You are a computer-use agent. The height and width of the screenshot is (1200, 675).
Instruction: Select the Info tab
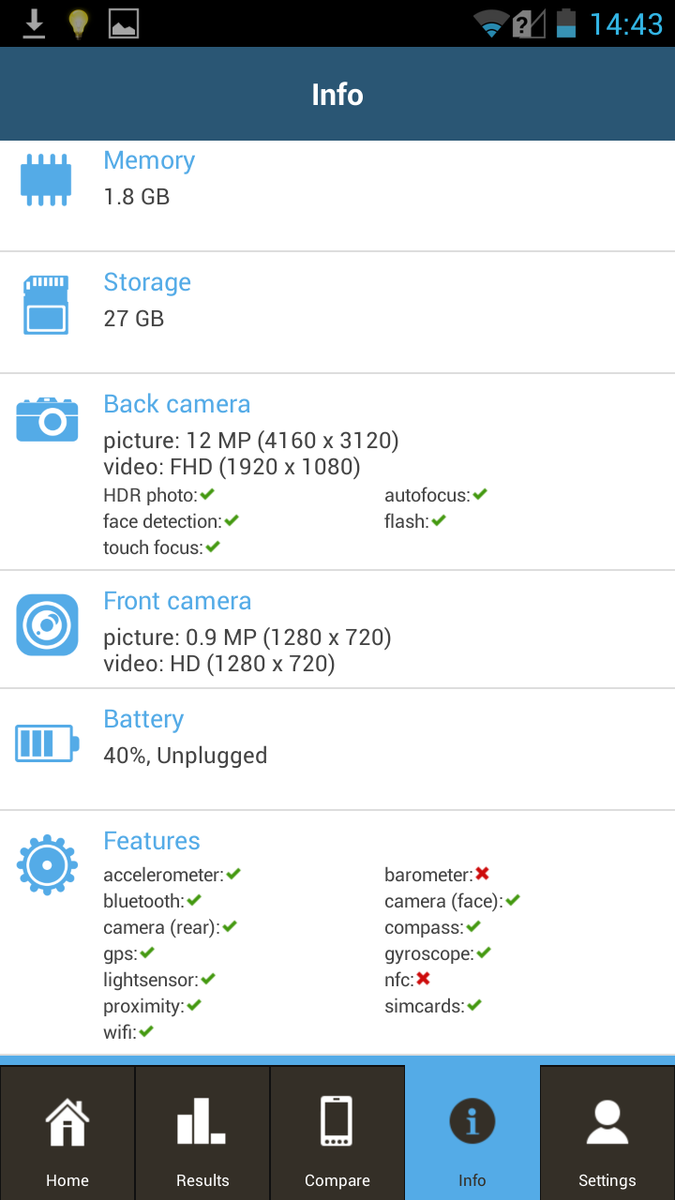472,1133
